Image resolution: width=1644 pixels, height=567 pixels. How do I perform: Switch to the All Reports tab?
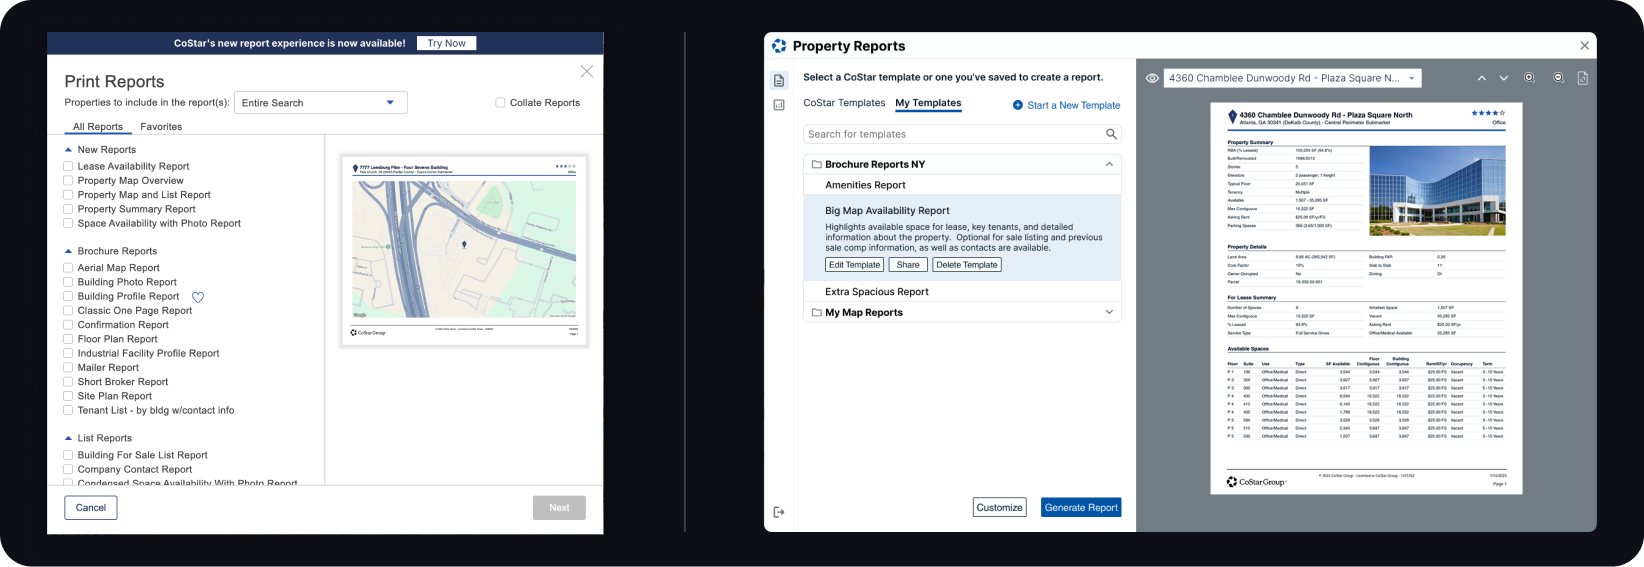(98, 127)
